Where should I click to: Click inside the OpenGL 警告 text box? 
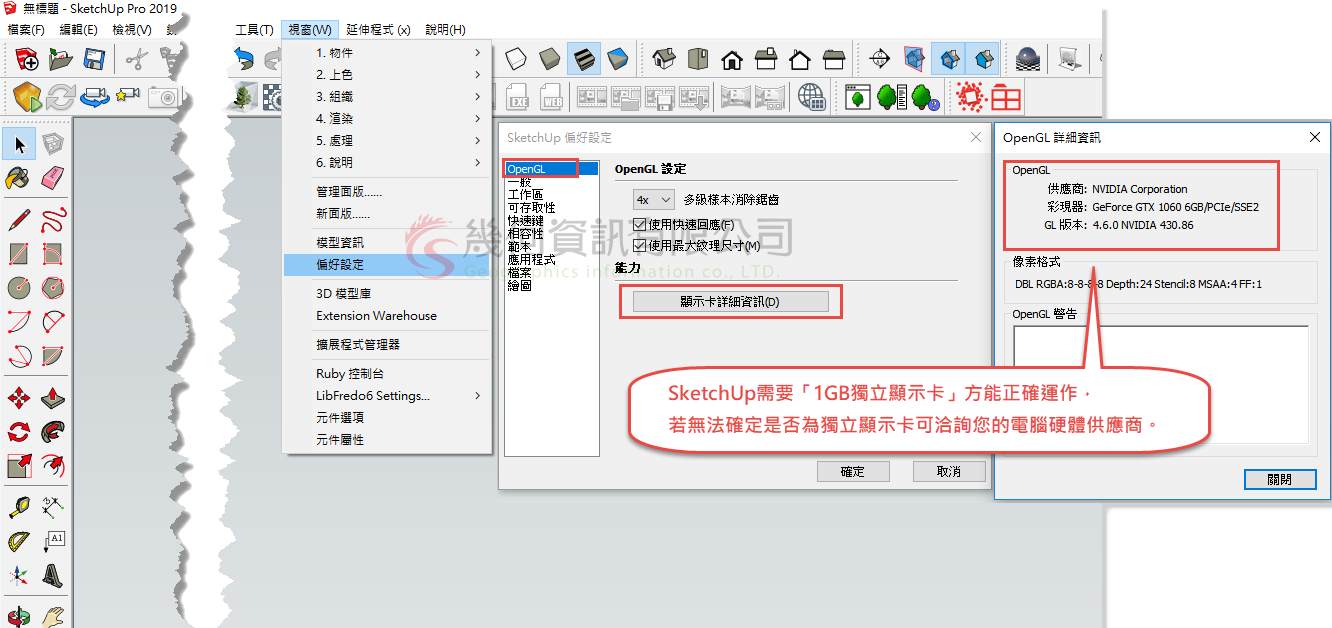pyautogui.click(x=1161, y=386)
